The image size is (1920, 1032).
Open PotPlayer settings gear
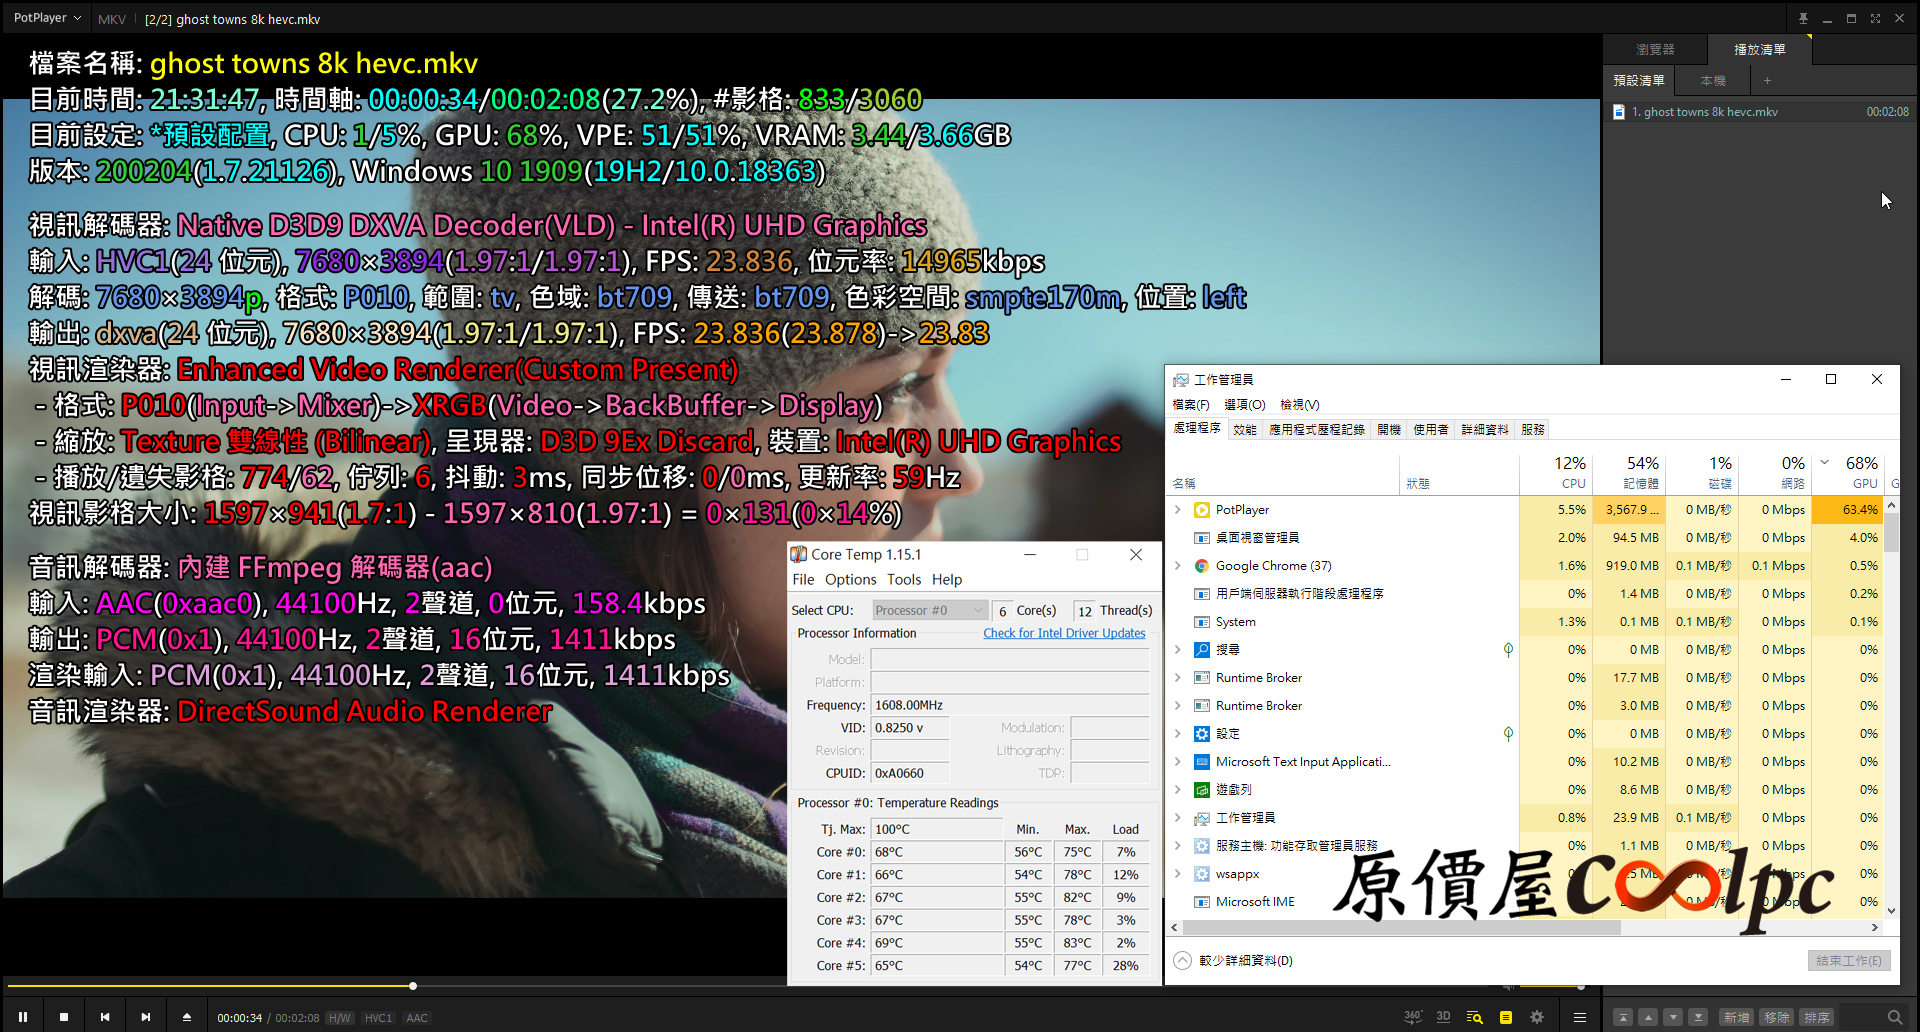pyautogui.click(x=1537, y=1017)
